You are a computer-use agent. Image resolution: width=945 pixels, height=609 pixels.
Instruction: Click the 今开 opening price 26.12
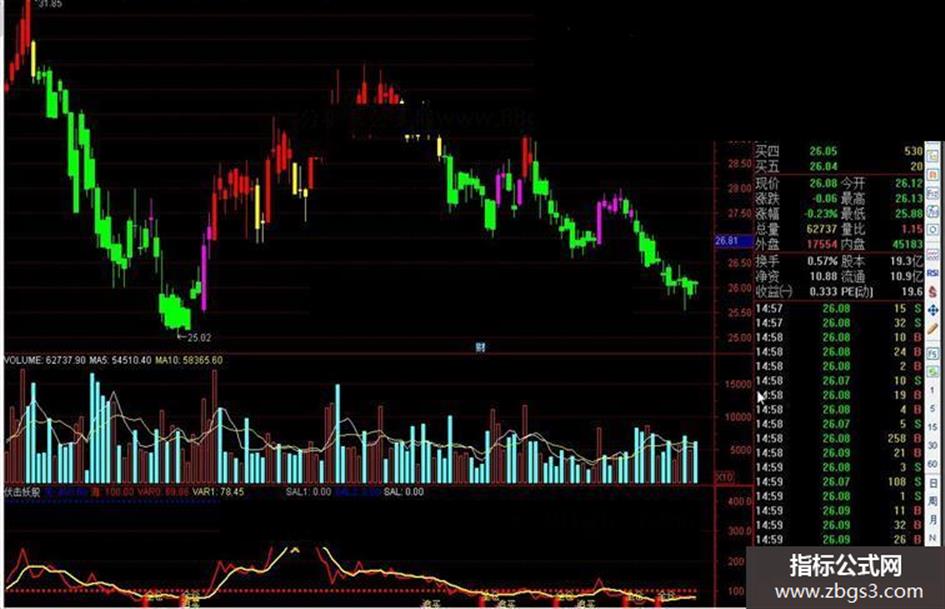[909, 183]
